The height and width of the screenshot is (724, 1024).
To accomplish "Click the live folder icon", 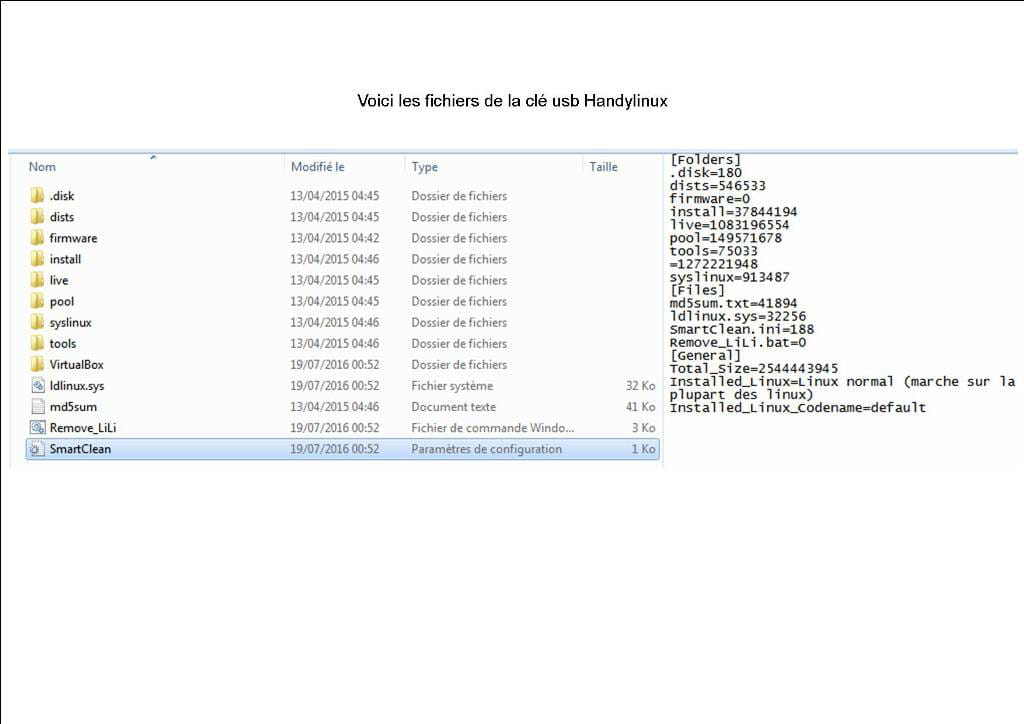I will 37,279.
